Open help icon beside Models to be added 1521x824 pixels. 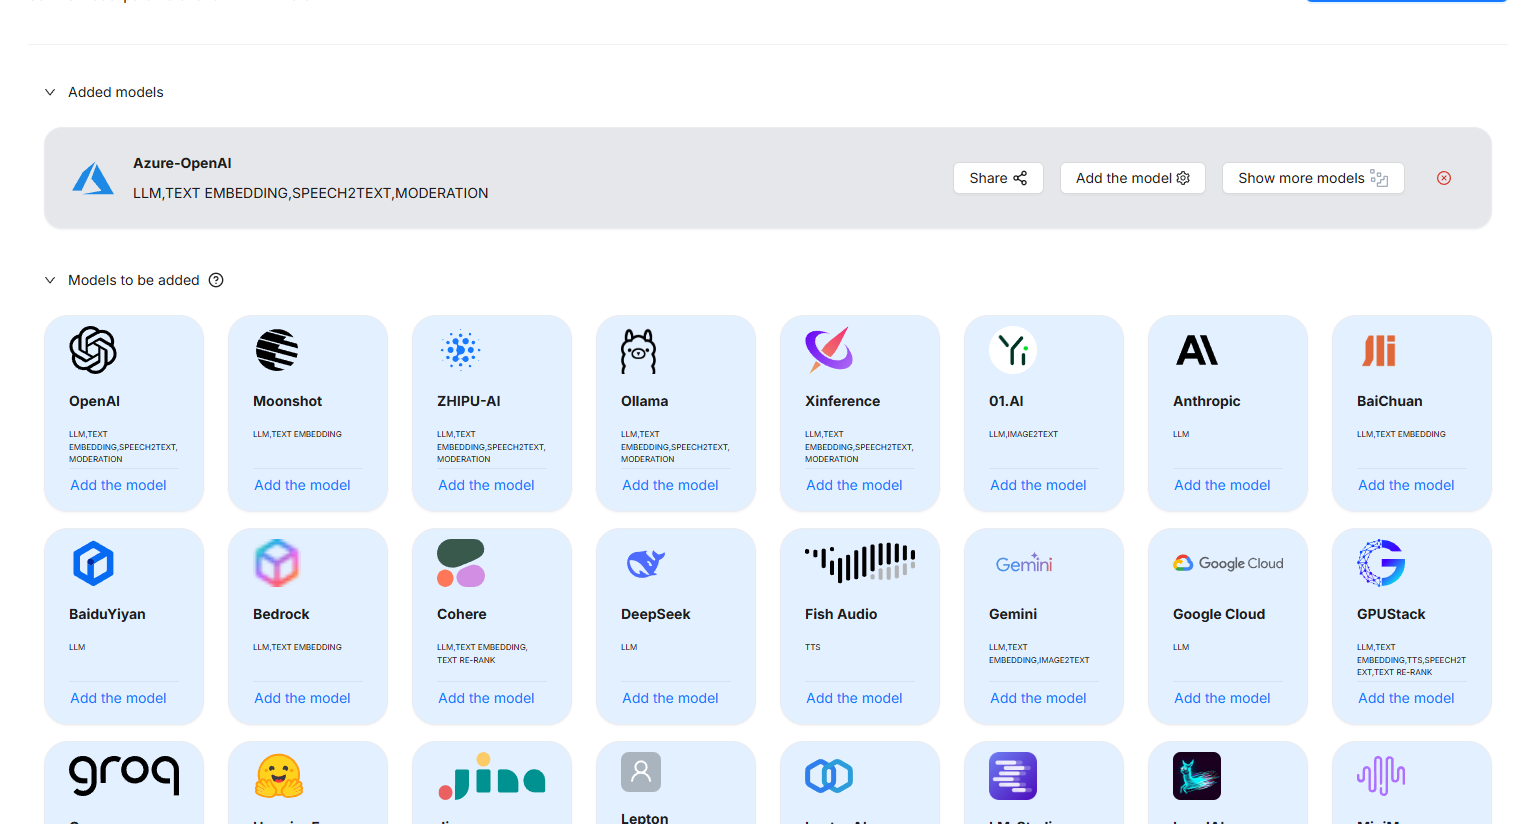coord(216,280)
